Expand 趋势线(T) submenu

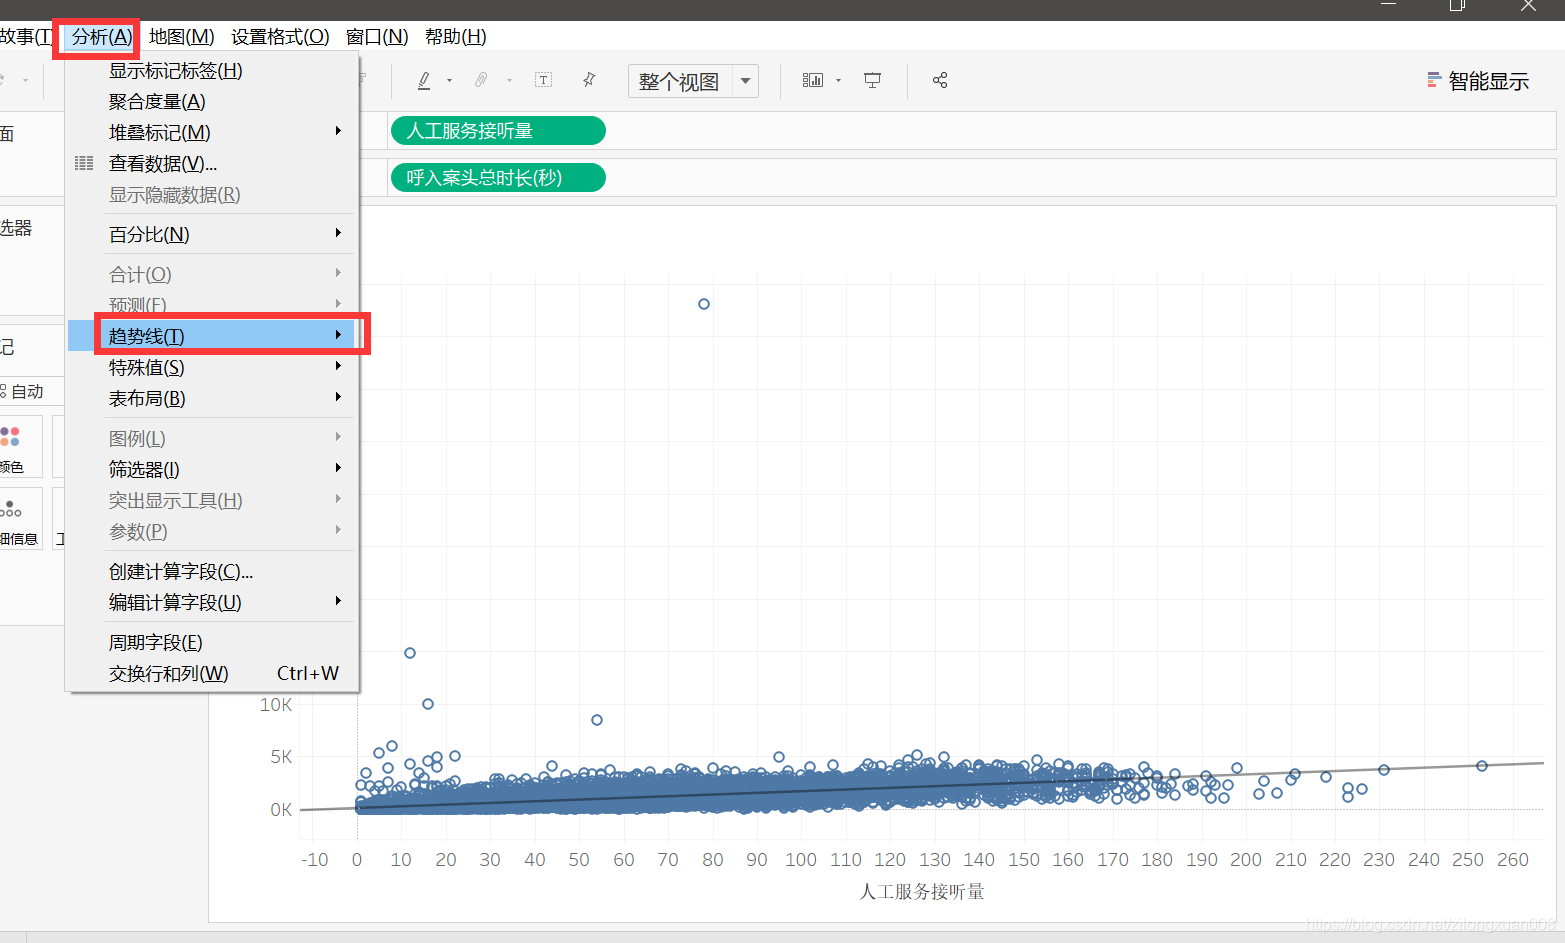click(212, 336)
